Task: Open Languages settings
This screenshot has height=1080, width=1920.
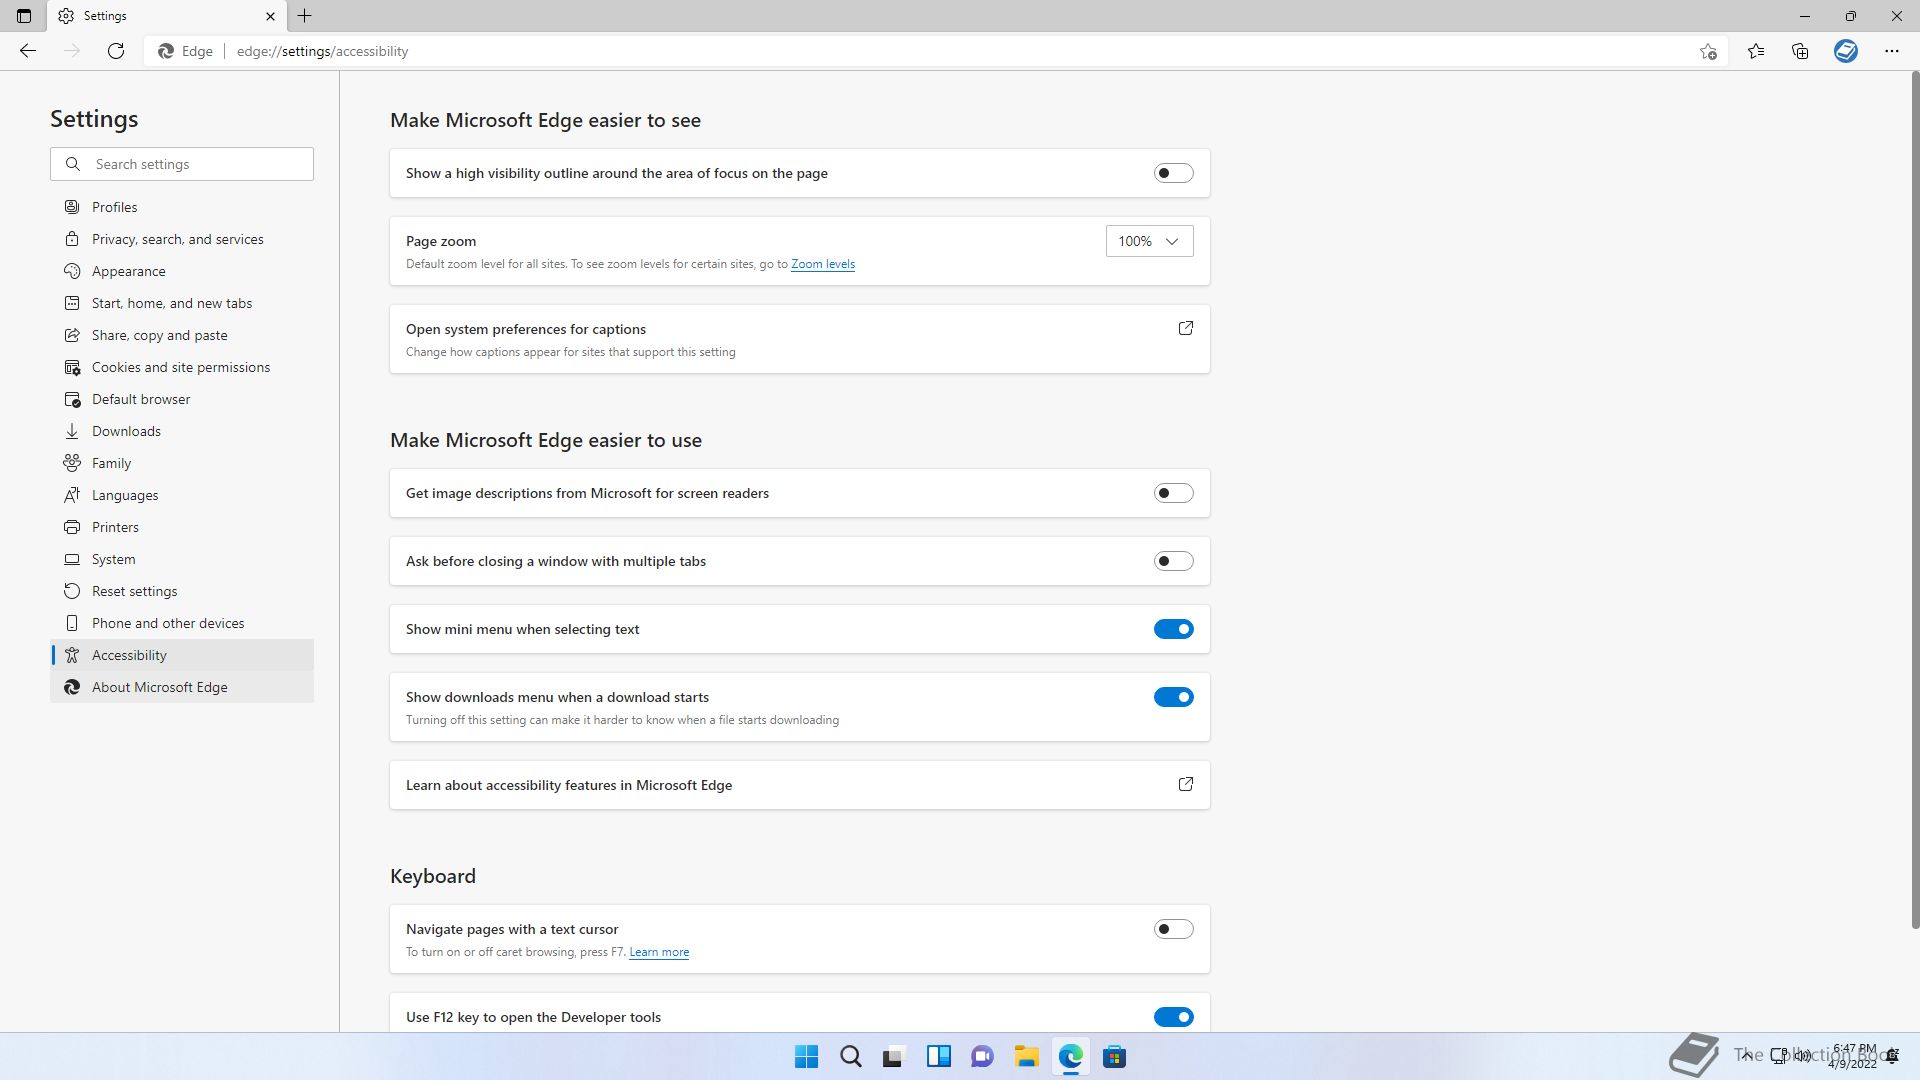Action: click(x=182, y=495)
